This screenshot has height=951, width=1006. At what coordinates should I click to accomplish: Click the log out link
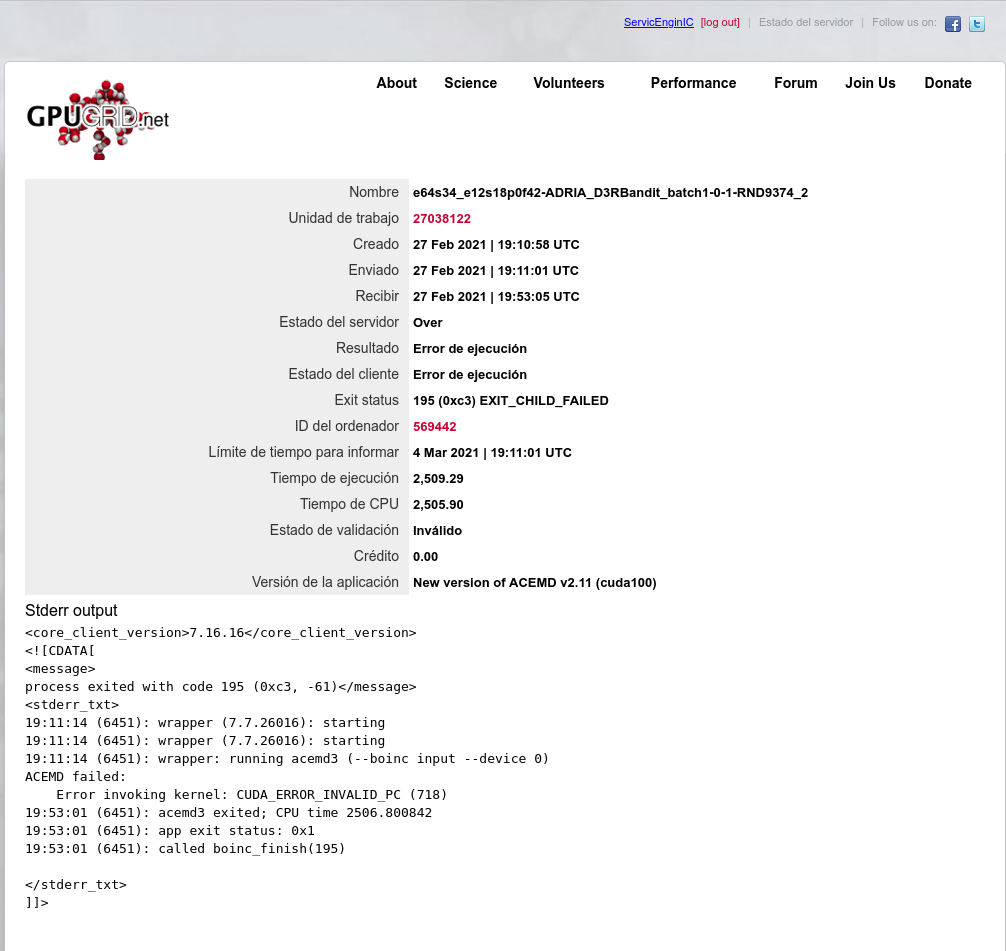(720, 22)
